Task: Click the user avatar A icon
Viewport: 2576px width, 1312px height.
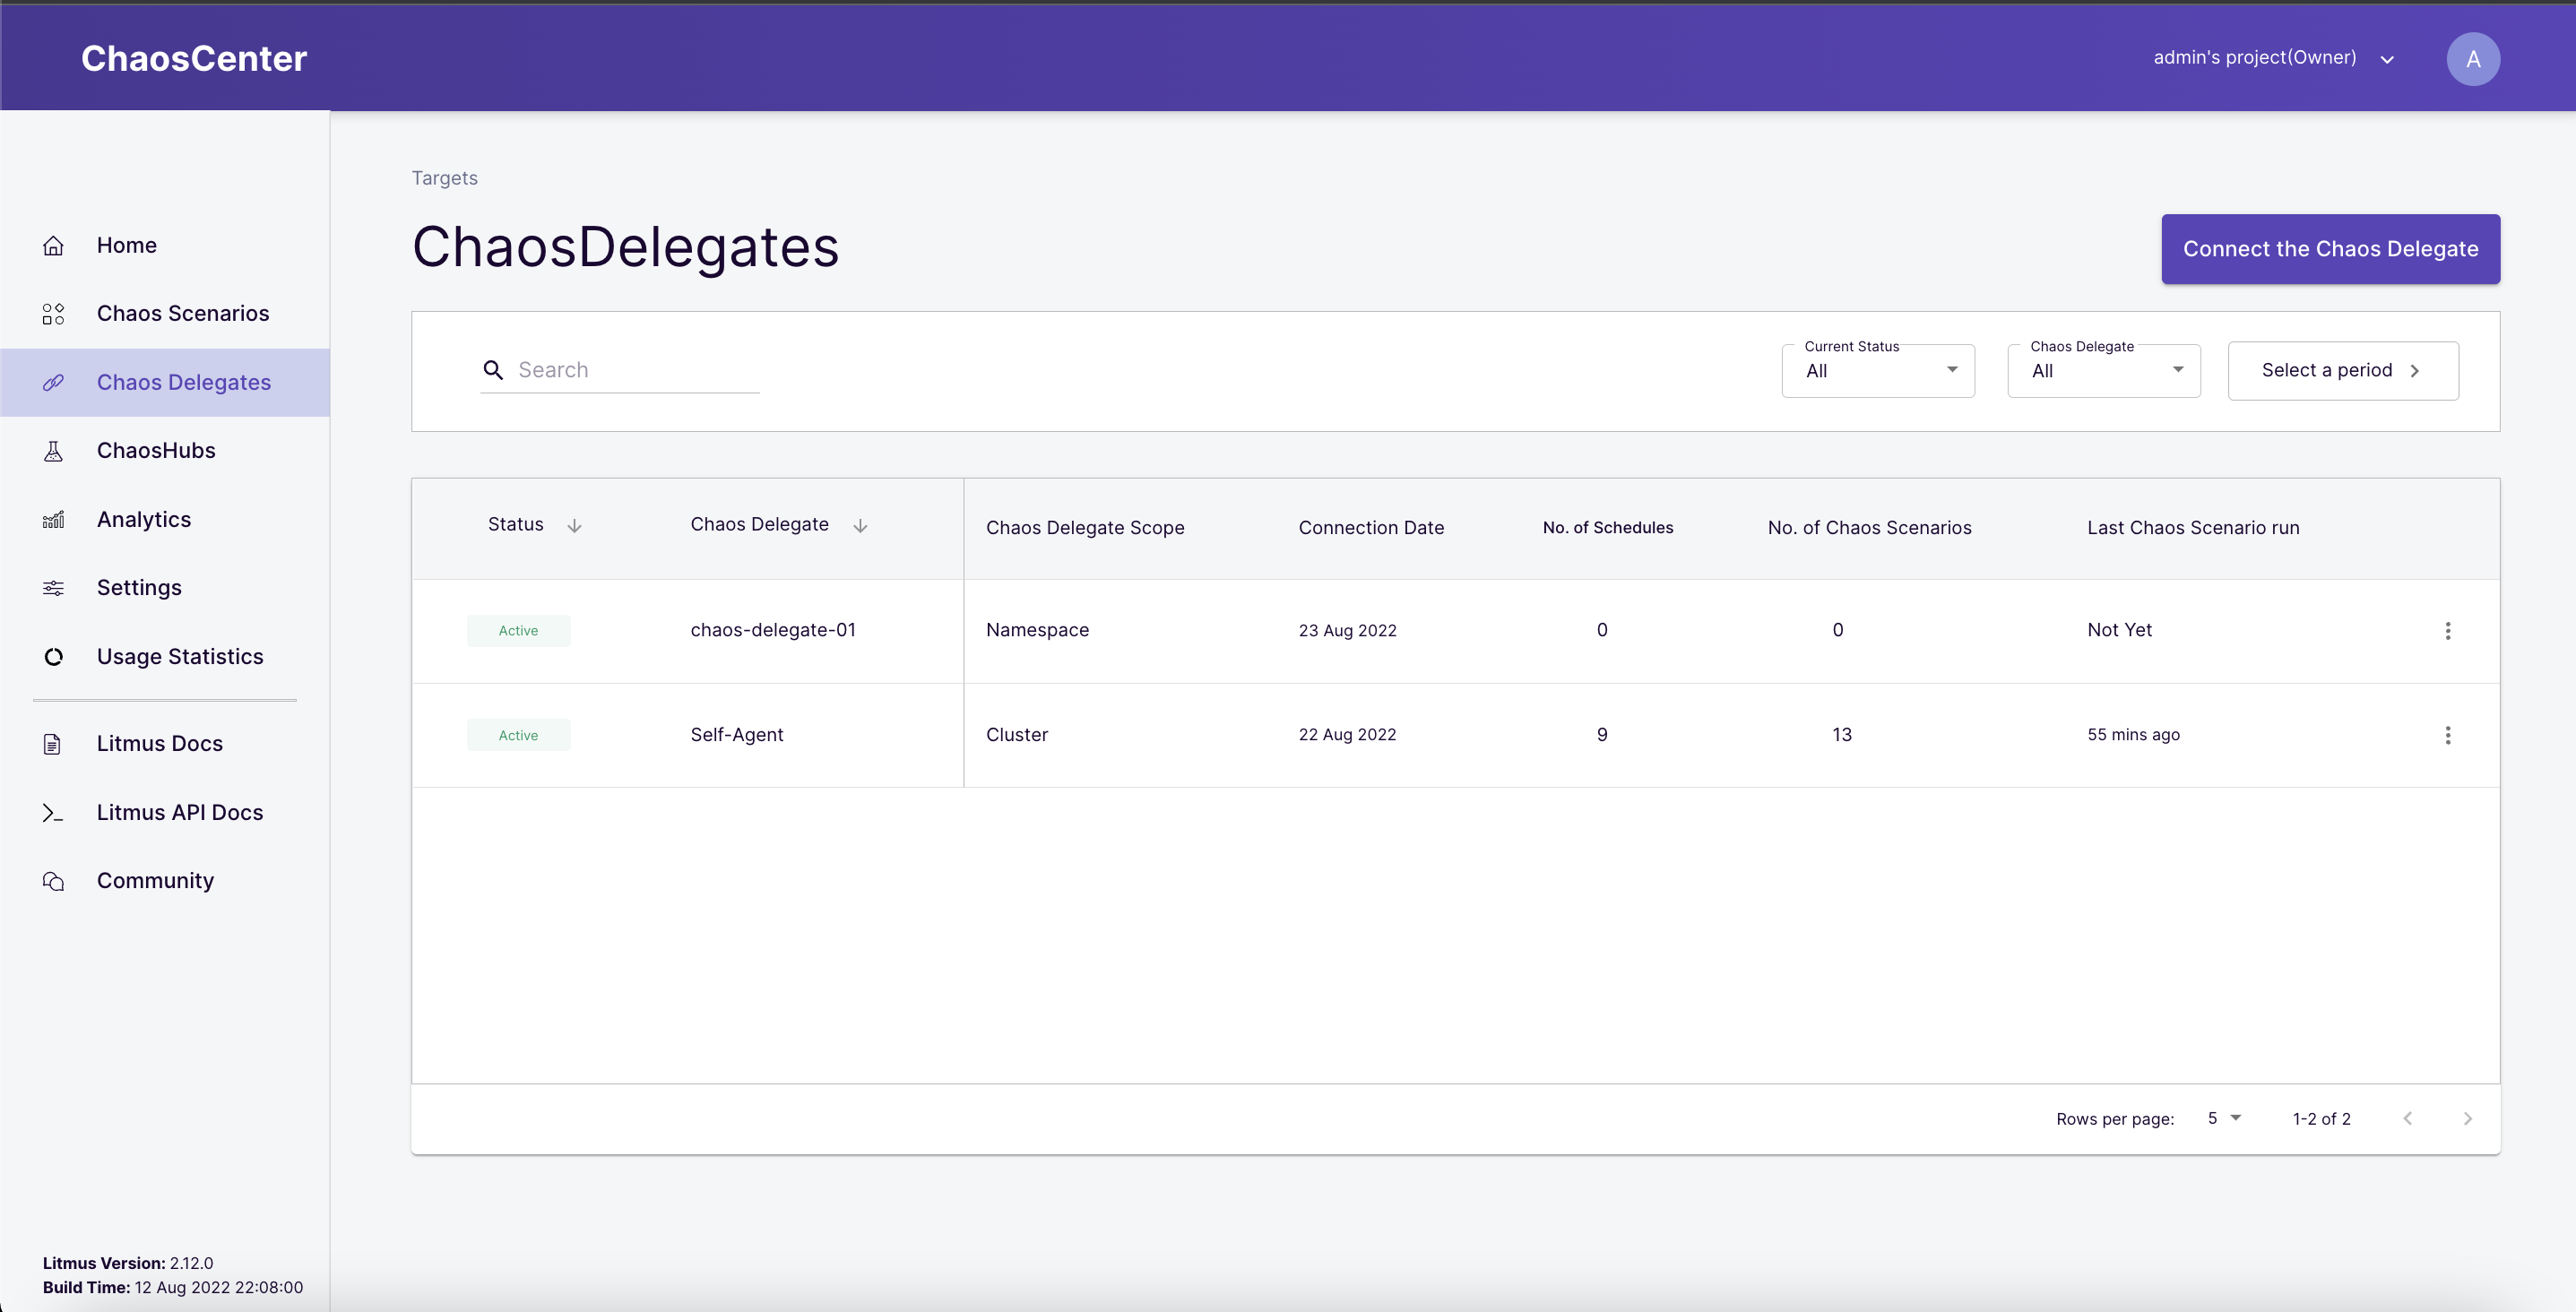Action: [x=2472, y=59]
